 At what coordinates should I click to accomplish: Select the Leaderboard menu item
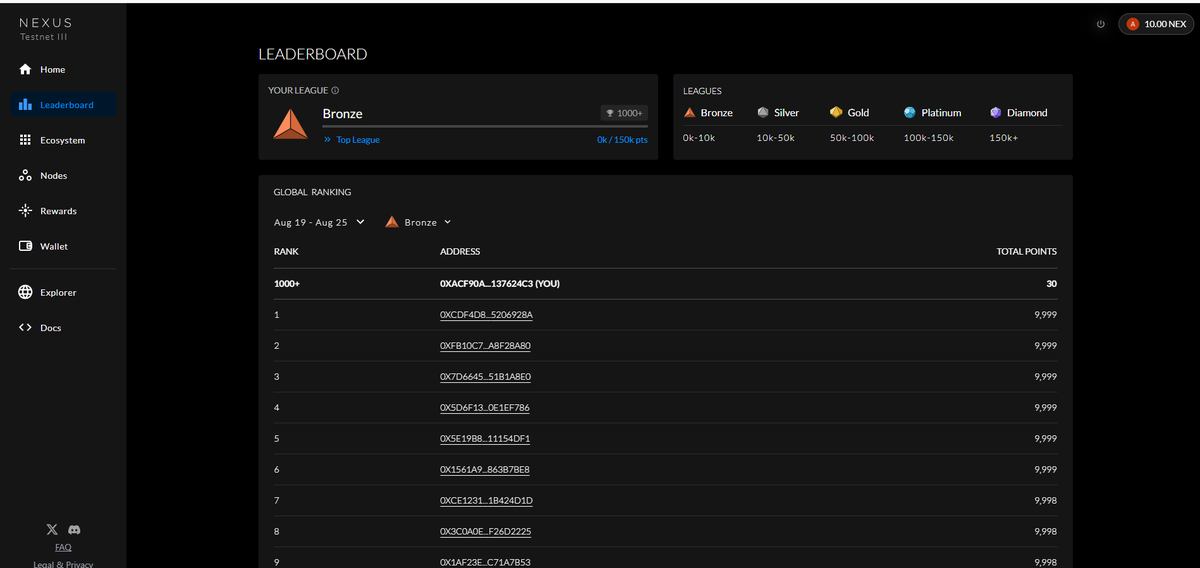point(63,105)
